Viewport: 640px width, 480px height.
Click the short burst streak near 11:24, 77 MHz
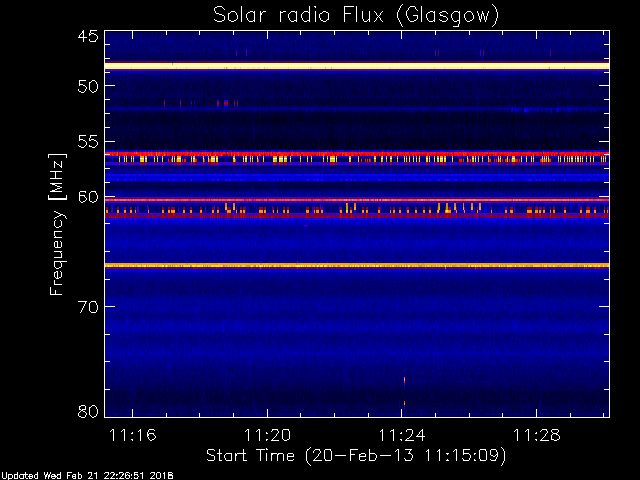click(404, 380)
